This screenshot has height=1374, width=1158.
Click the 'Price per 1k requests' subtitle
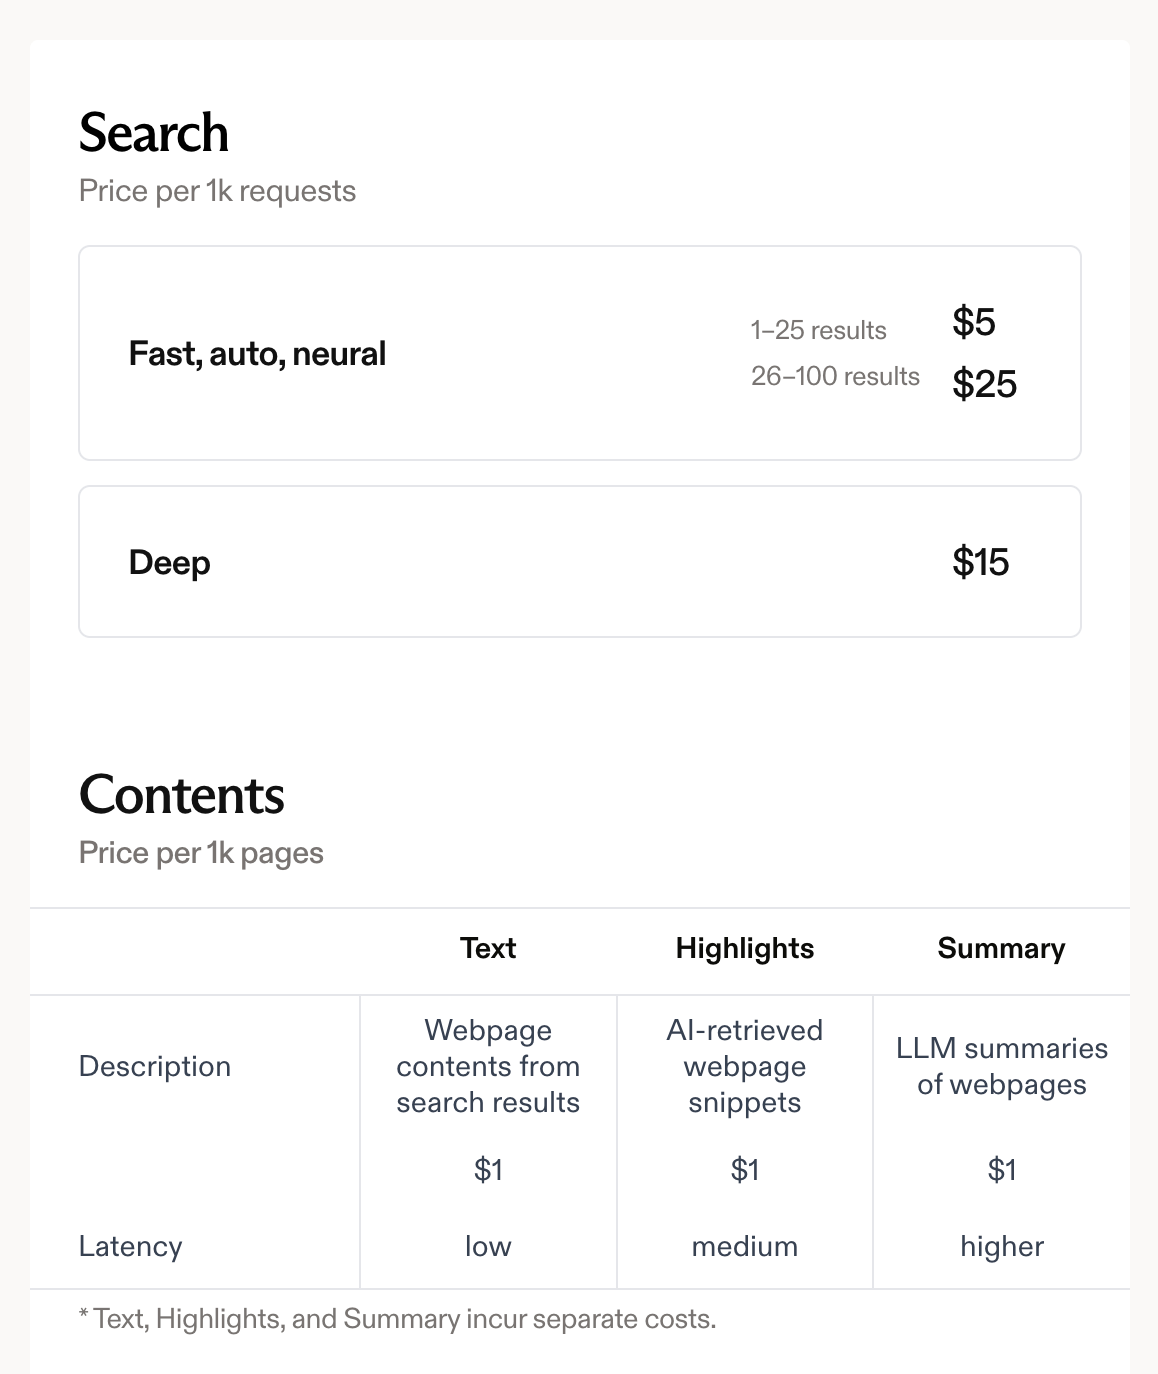pyautogui.click(x=217, y=191)
